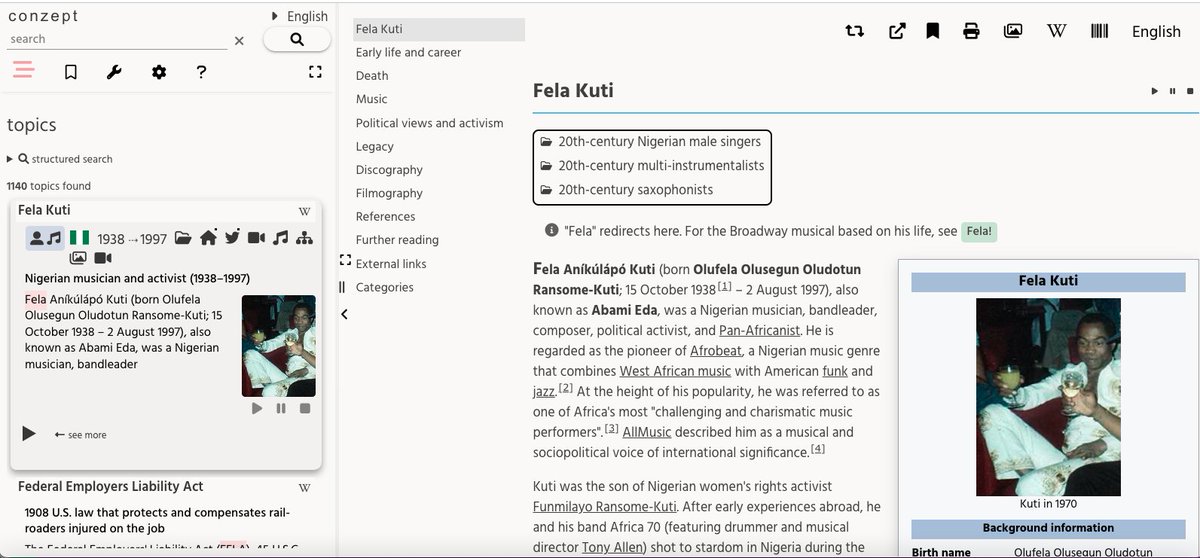The height and width of the screenshot is (558, 1200).
Task: Click the hierarchy tree icon in the card
Action: (x=305, y=238)
